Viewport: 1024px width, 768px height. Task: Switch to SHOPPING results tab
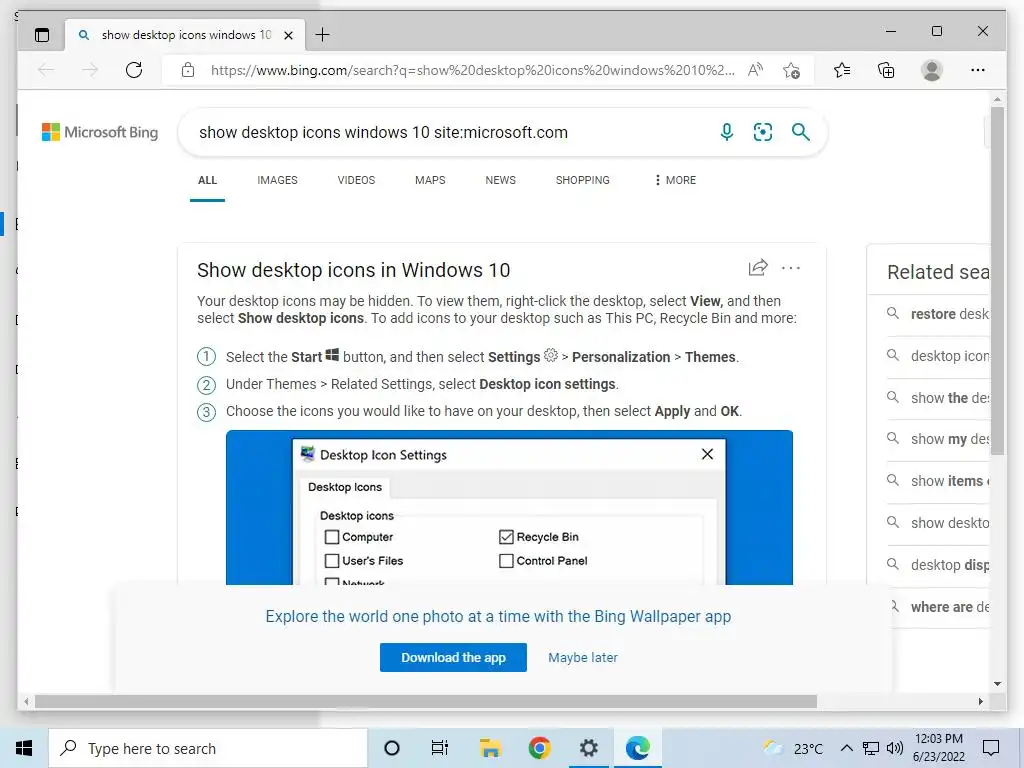(x=583, y=180)
